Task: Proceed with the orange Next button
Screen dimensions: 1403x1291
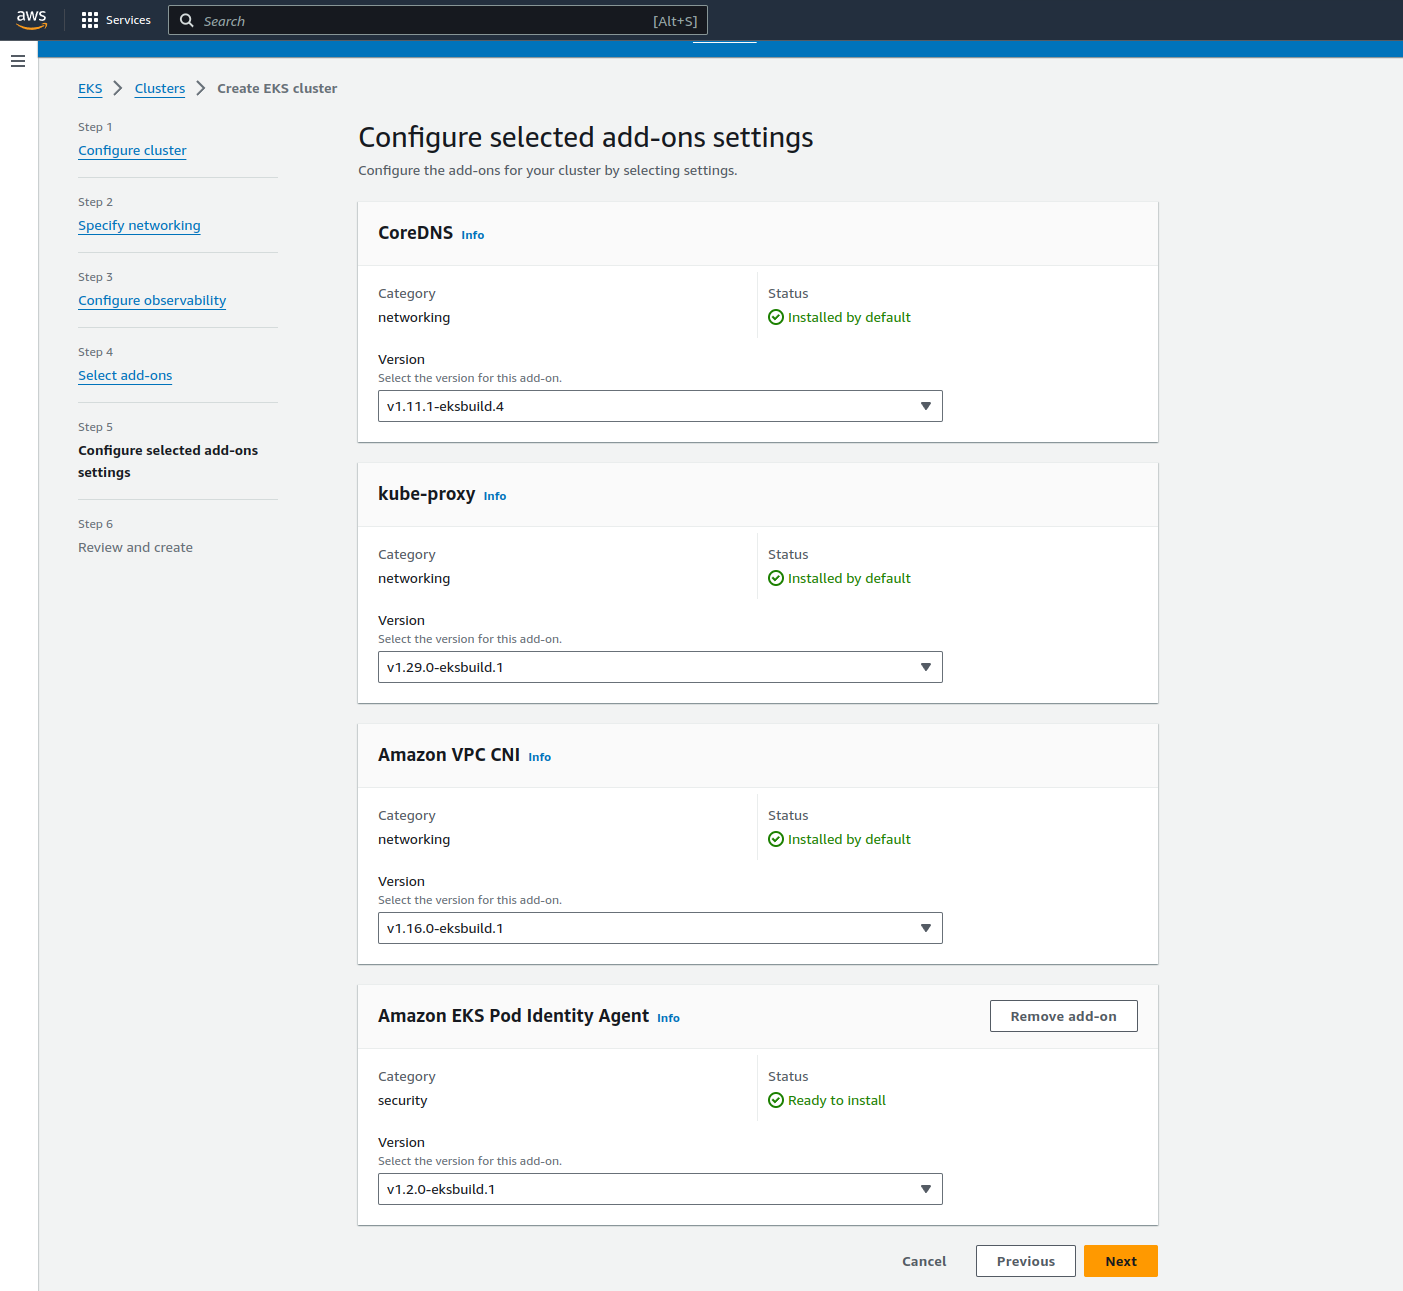Action: (1121, 1261)
